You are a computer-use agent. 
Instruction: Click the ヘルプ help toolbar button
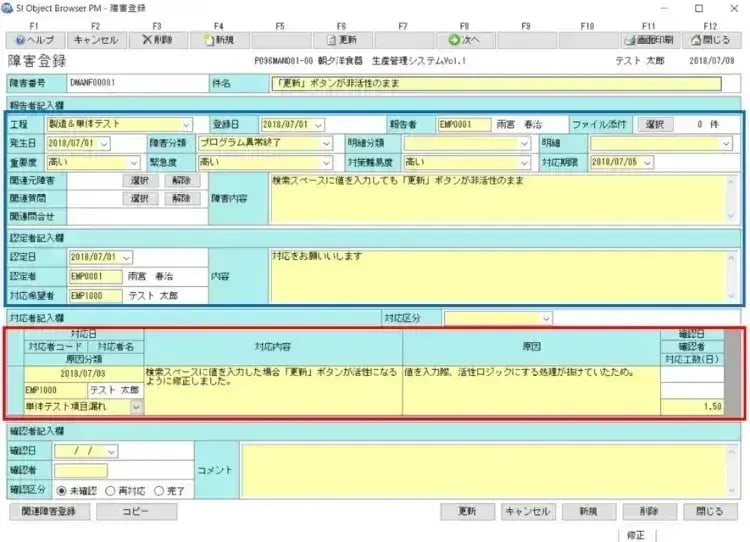click(x=35, y=40)
